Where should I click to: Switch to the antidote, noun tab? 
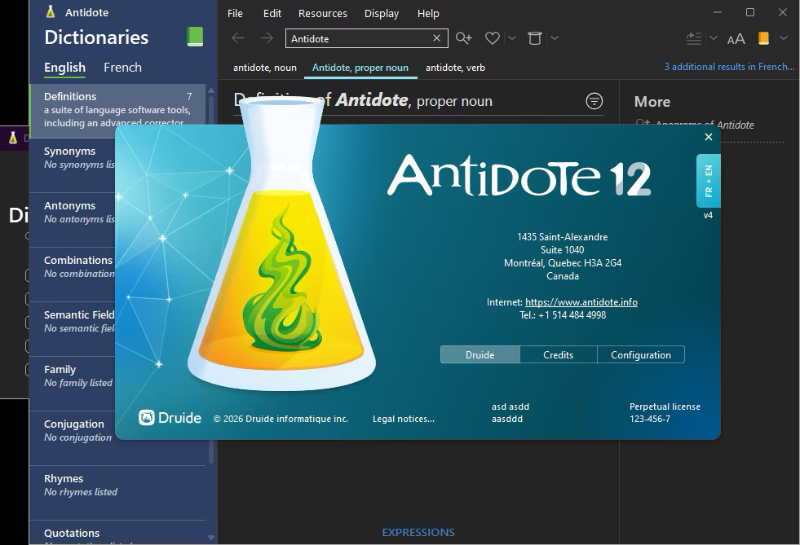click(265, 67)
